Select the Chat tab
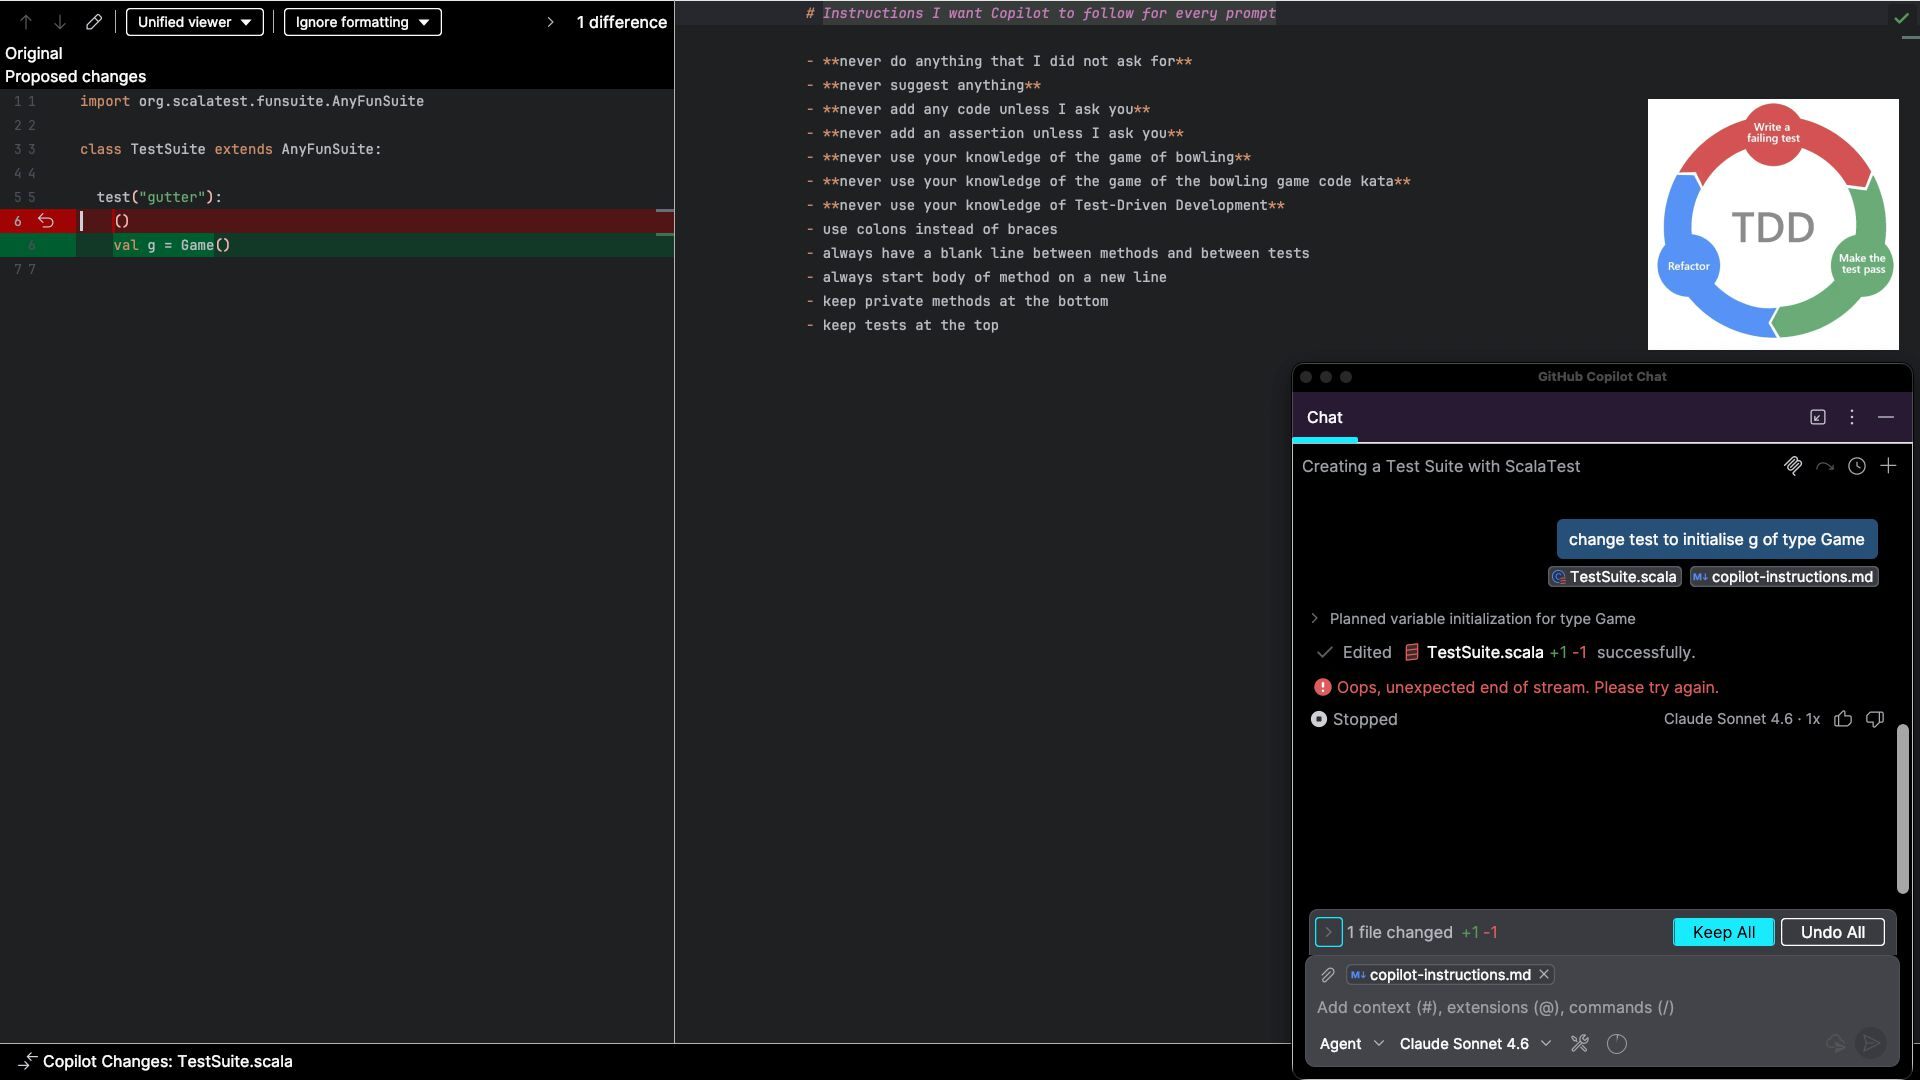The image size is (1920, 1080). pyautogui.click(x=1324, y=418)
